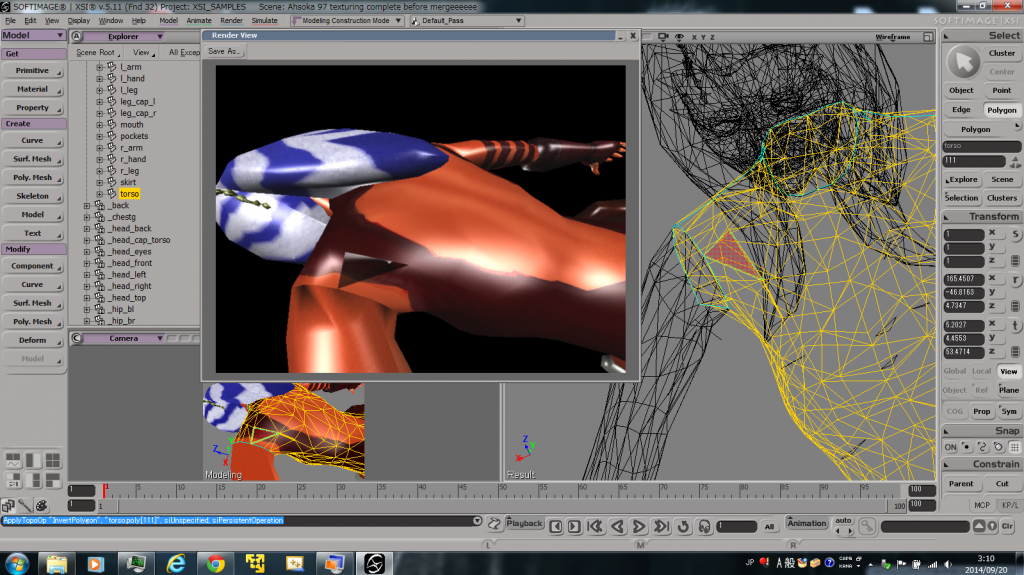The width and height of the screenshot is (1024, 575).
Task: Open command history dropdown arrow
Action: pyautogui.click(x=477, y=521)
